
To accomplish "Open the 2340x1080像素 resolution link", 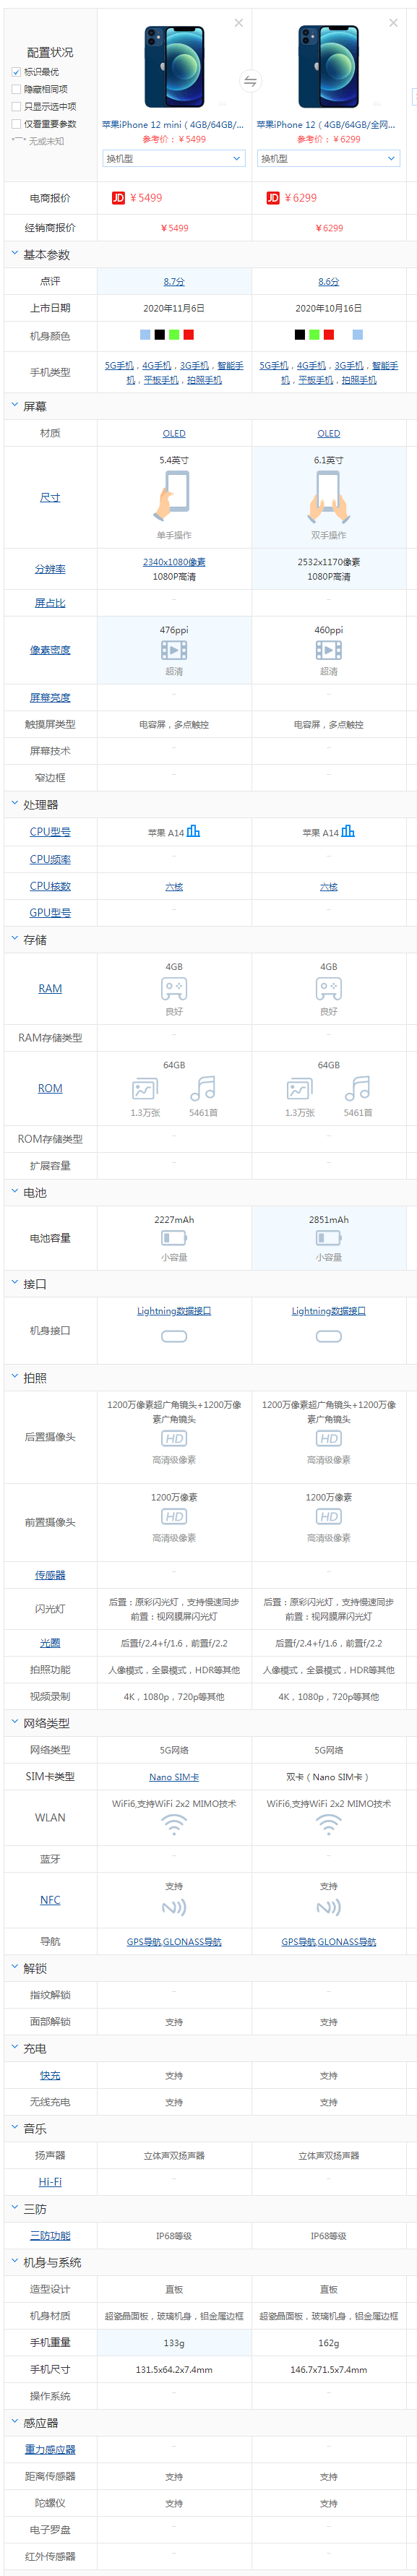I will (x=174, y=562).
